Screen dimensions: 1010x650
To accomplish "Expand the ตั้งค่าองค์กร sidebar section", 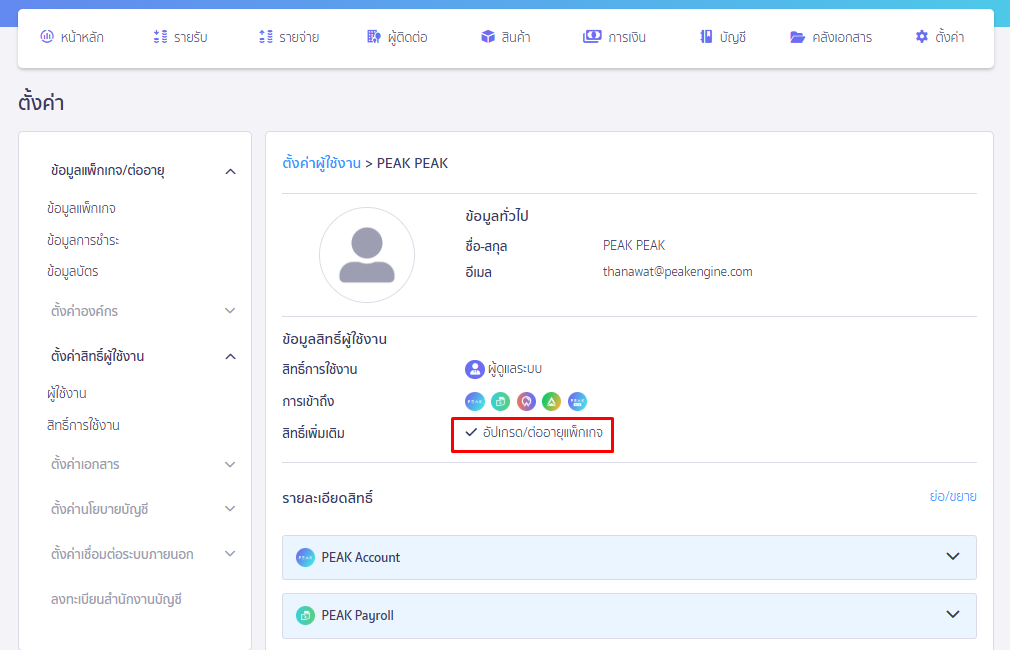I will click(x=230, y=311).
